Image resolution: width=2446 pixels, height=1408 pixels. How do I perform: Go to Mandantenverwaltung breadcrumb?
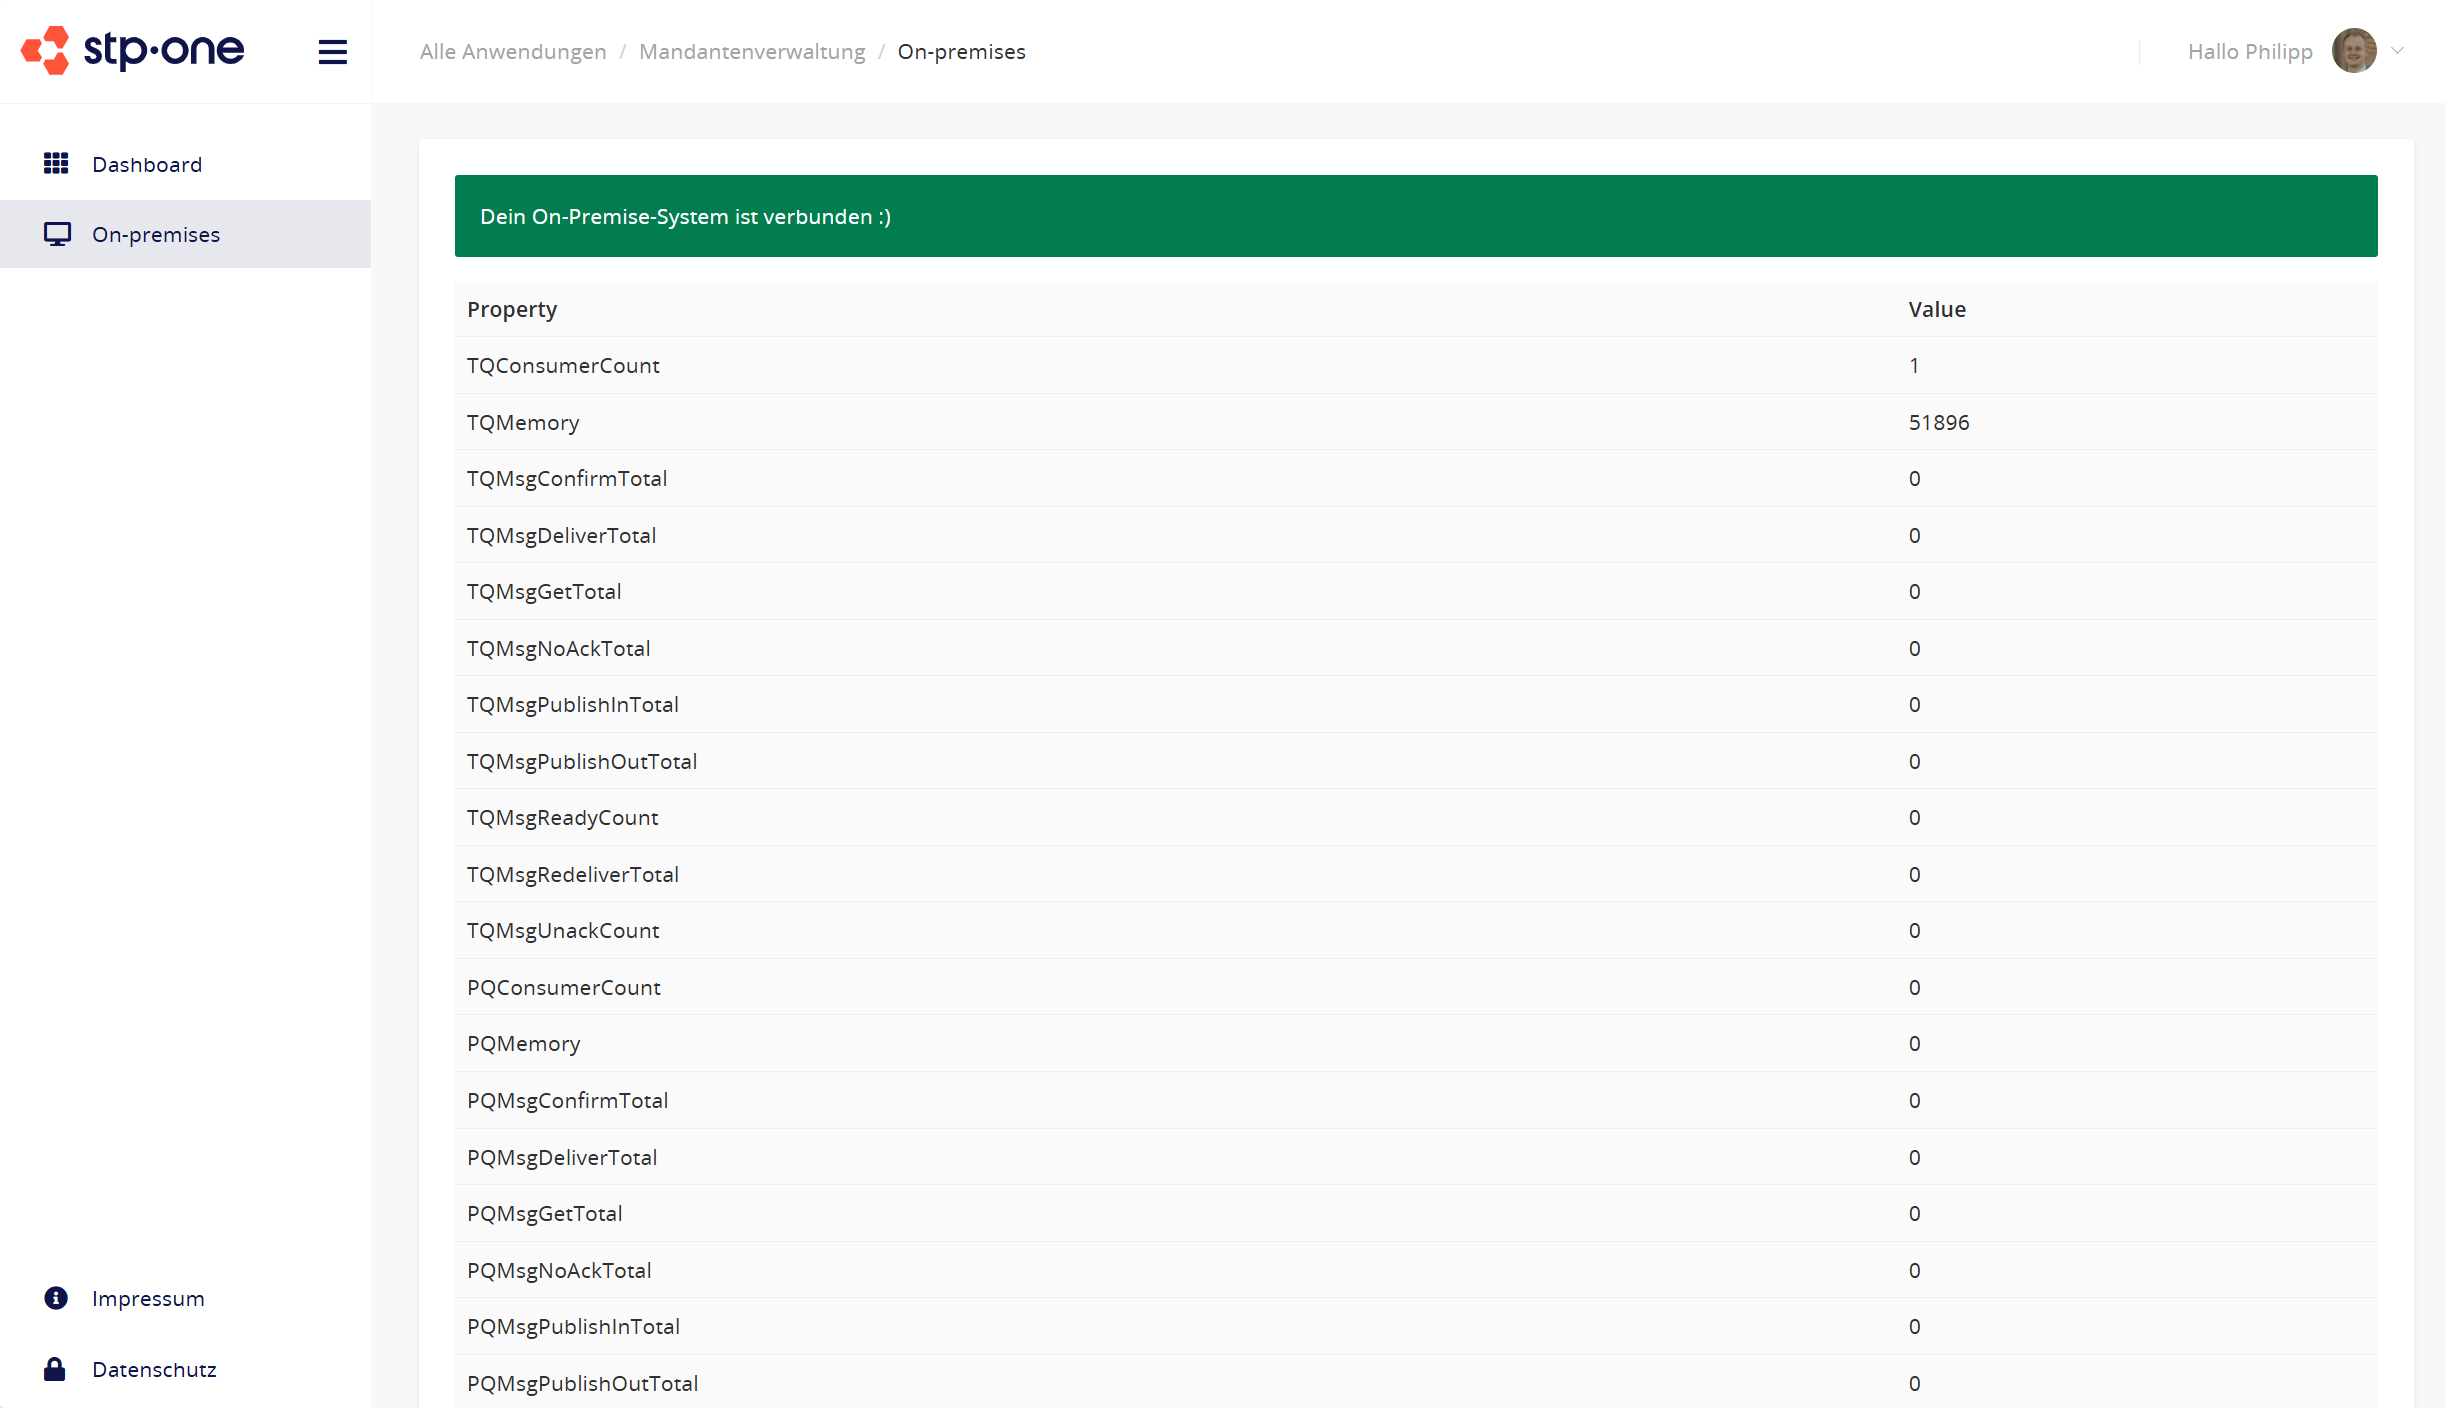point(752,52)
